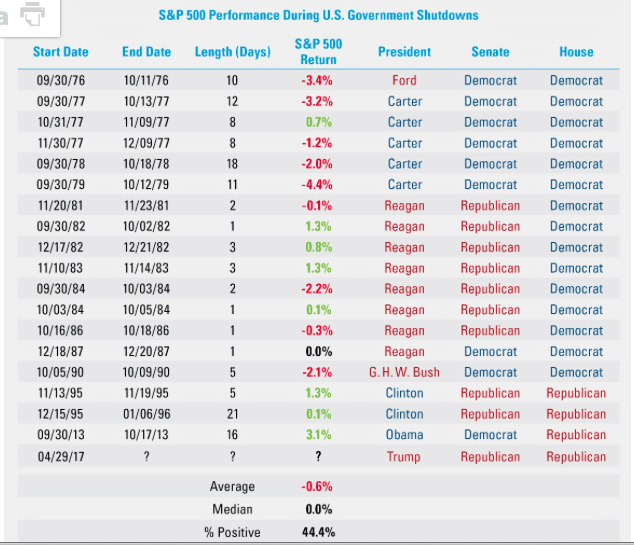
Task: Click the House column header
Action: pos(576,52)
